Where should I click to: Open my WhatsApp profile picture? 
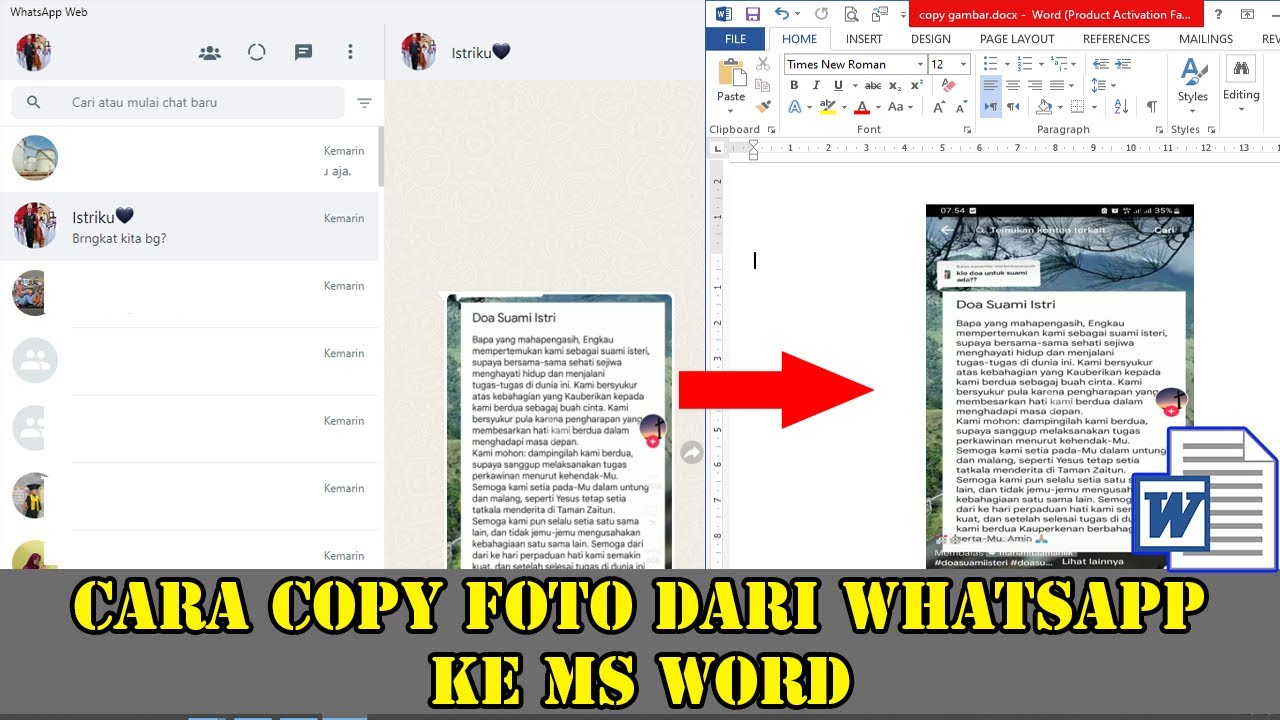pyautogui.click(x=34, y=52)
